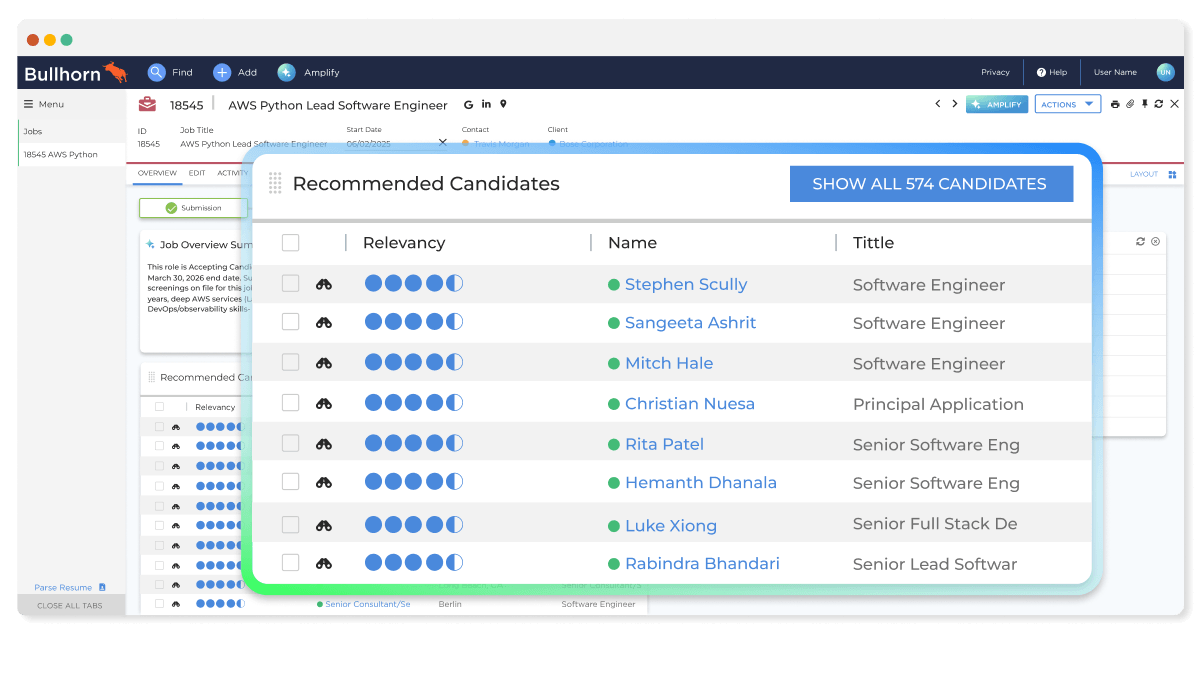Open the Privacy link
This screenshot has height=678, width=1200.
pyautogui.click(x=995, y=72)
